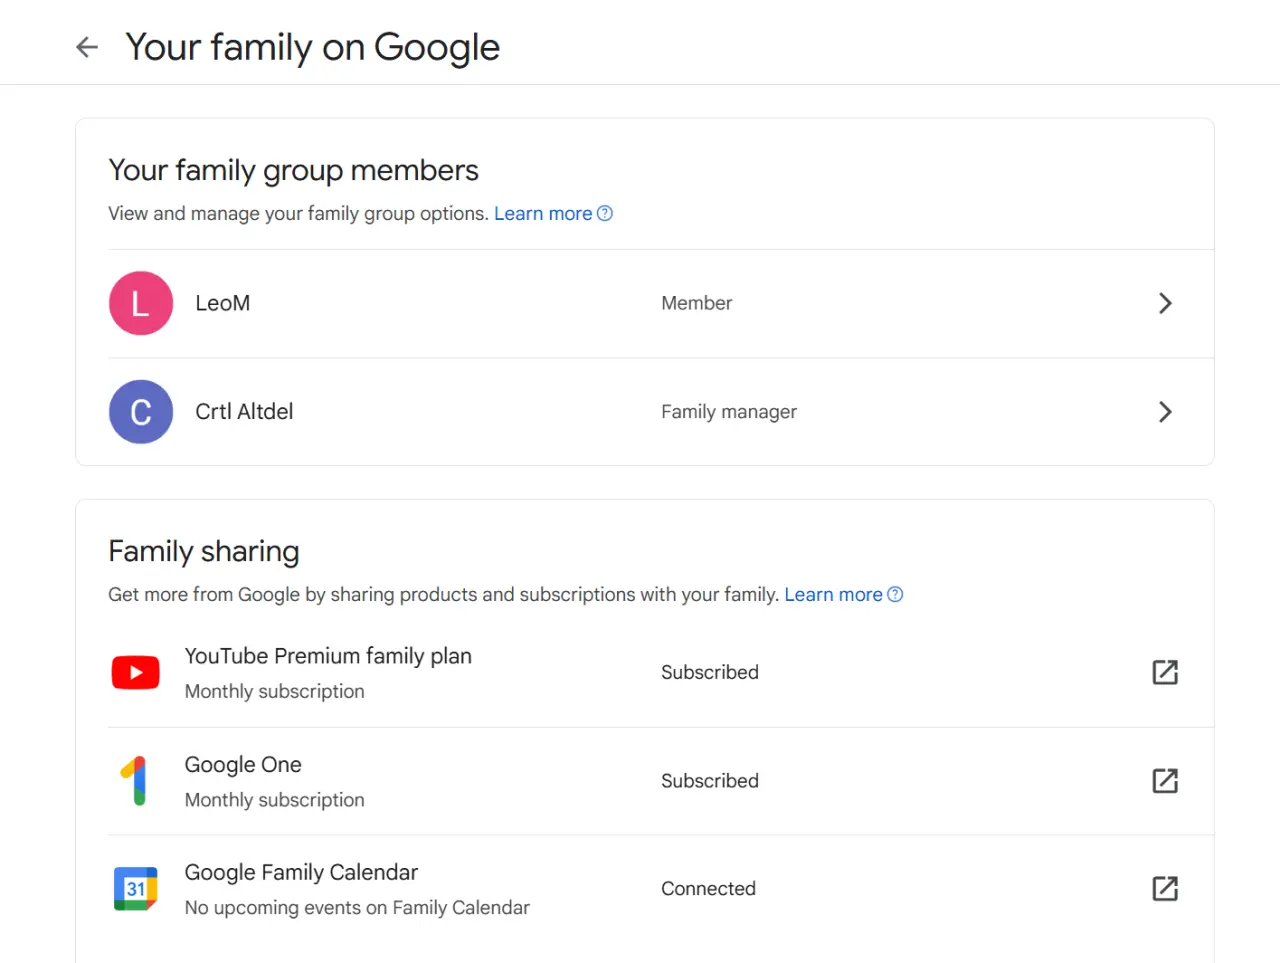Image resolution: width=1280 pixels, height=963 pixels.
Task: Open Google One external link icon
Action: (1165, 781)
